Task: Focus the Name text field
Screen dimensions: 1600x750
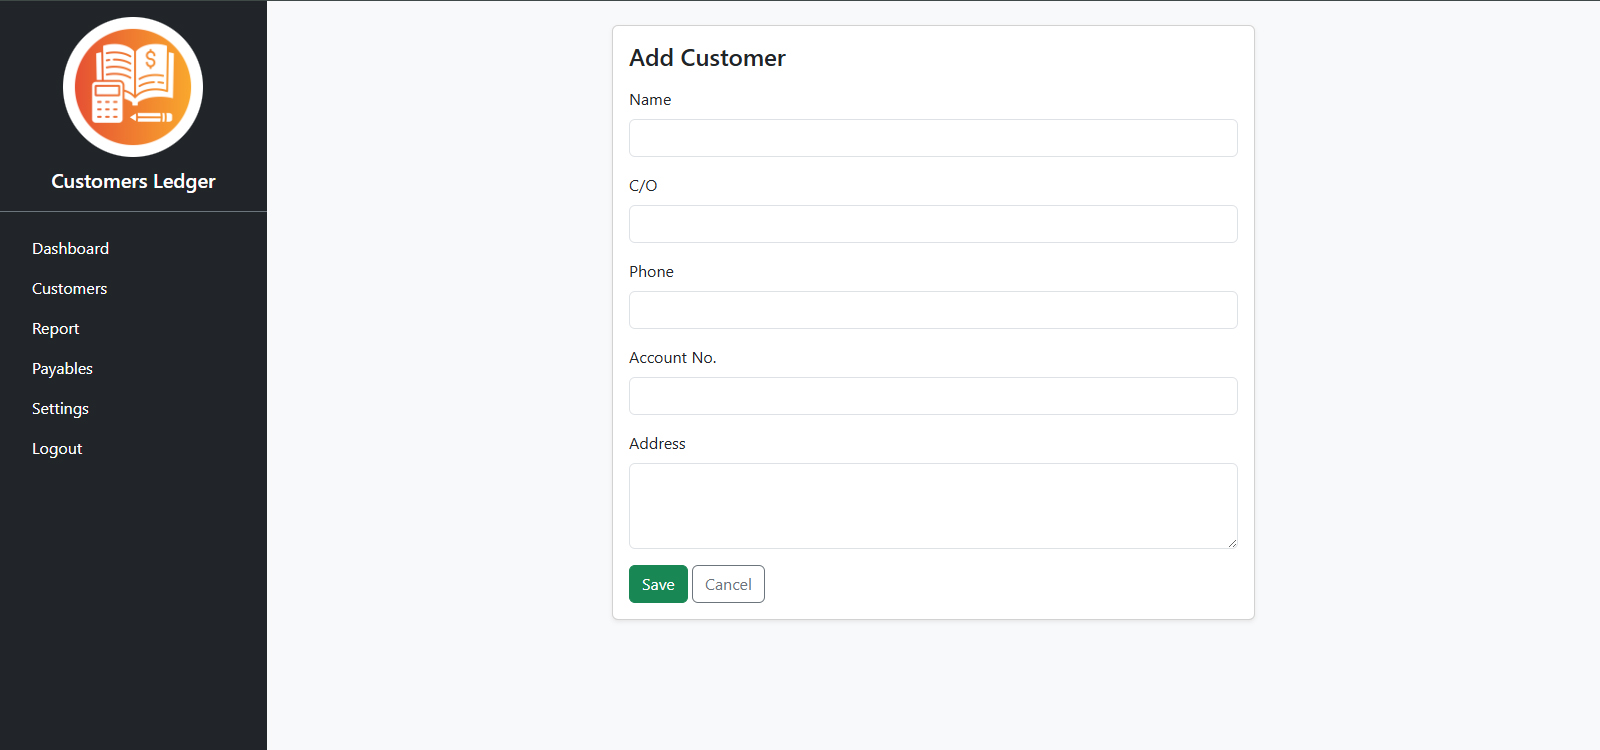Action: (x=933, y=138)
